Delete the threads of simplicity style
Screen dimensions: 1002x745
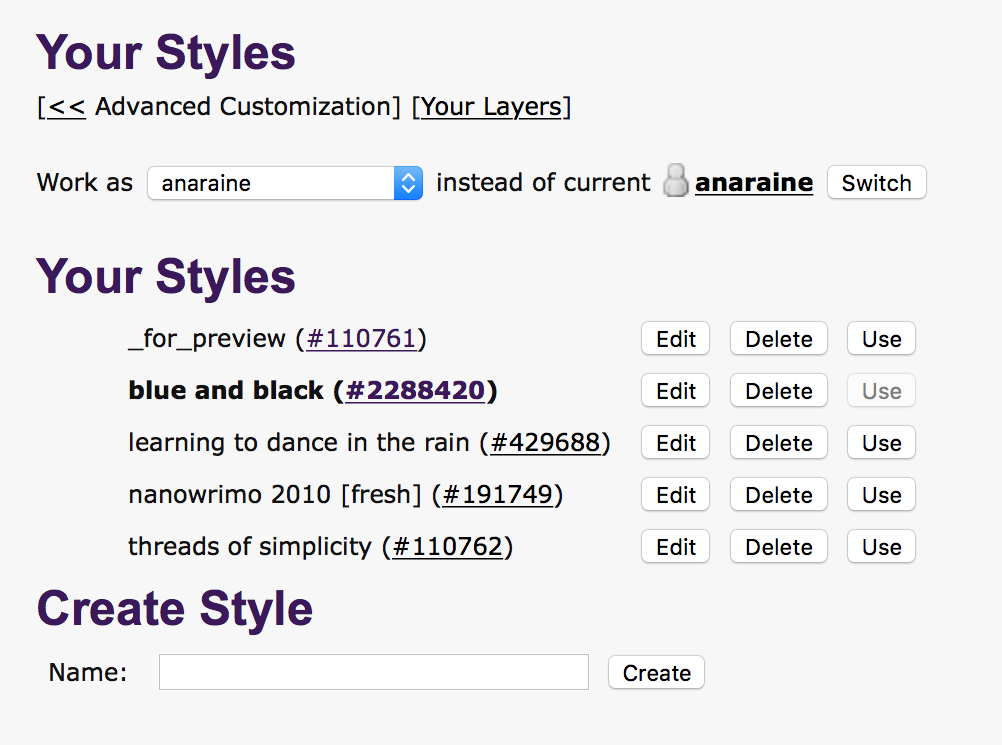pos(778,547)
